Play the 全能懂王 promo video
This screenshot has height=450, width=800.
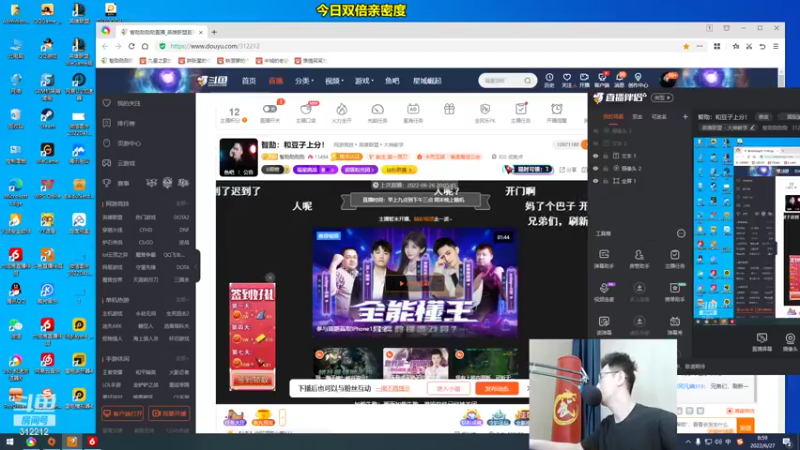(415, 283)
